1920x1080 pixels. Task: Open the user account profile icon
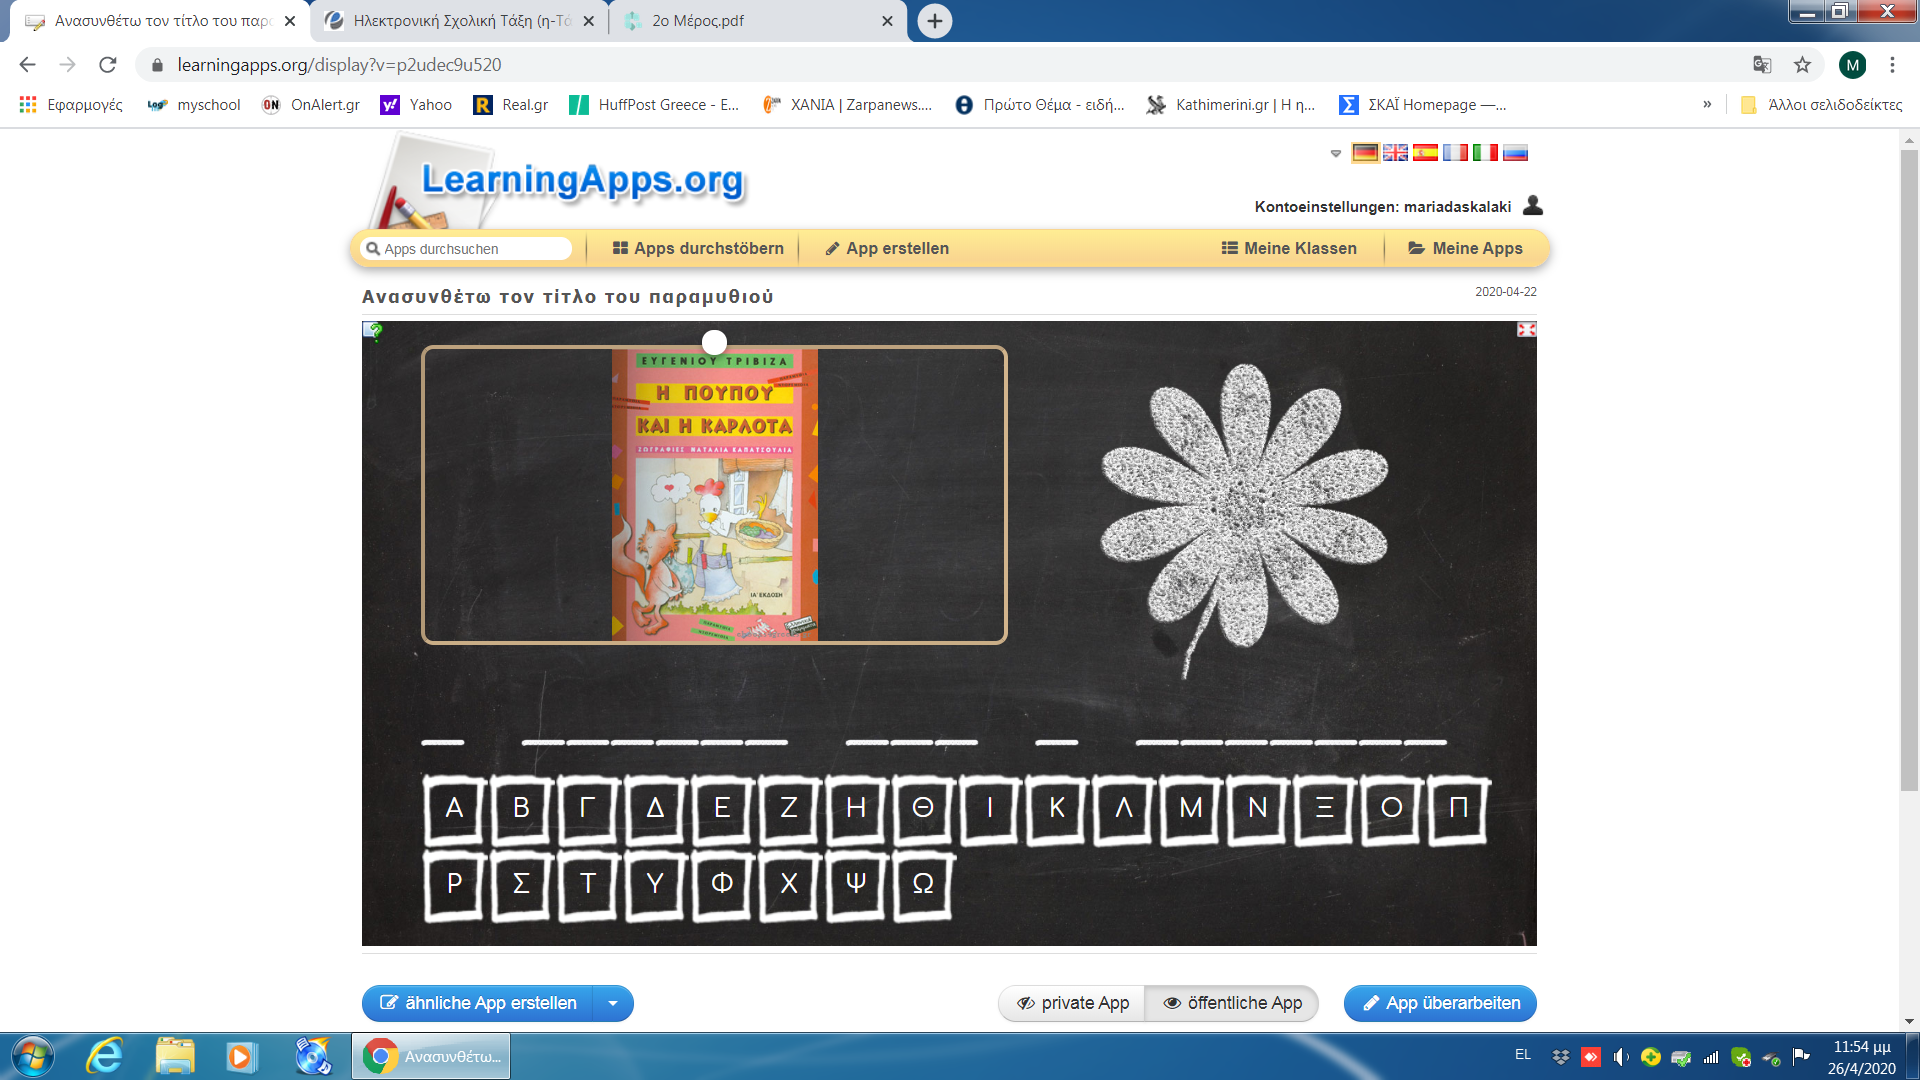click(1532, 205)
